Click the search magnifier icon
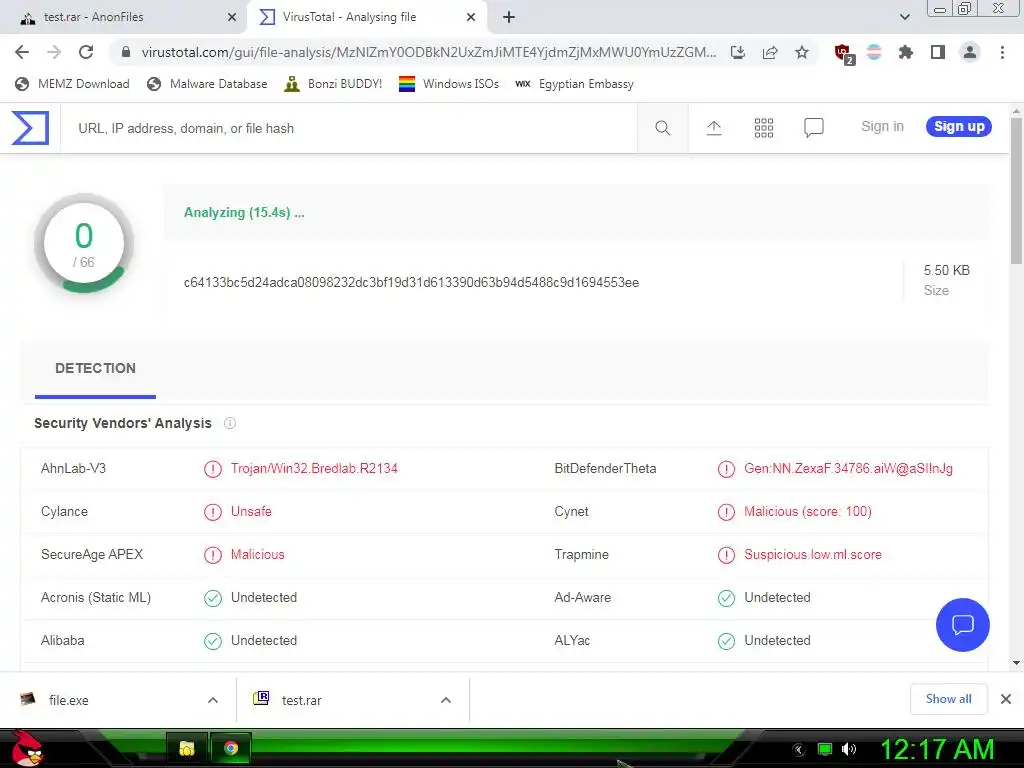1024x768 pixels. (662, 128)
